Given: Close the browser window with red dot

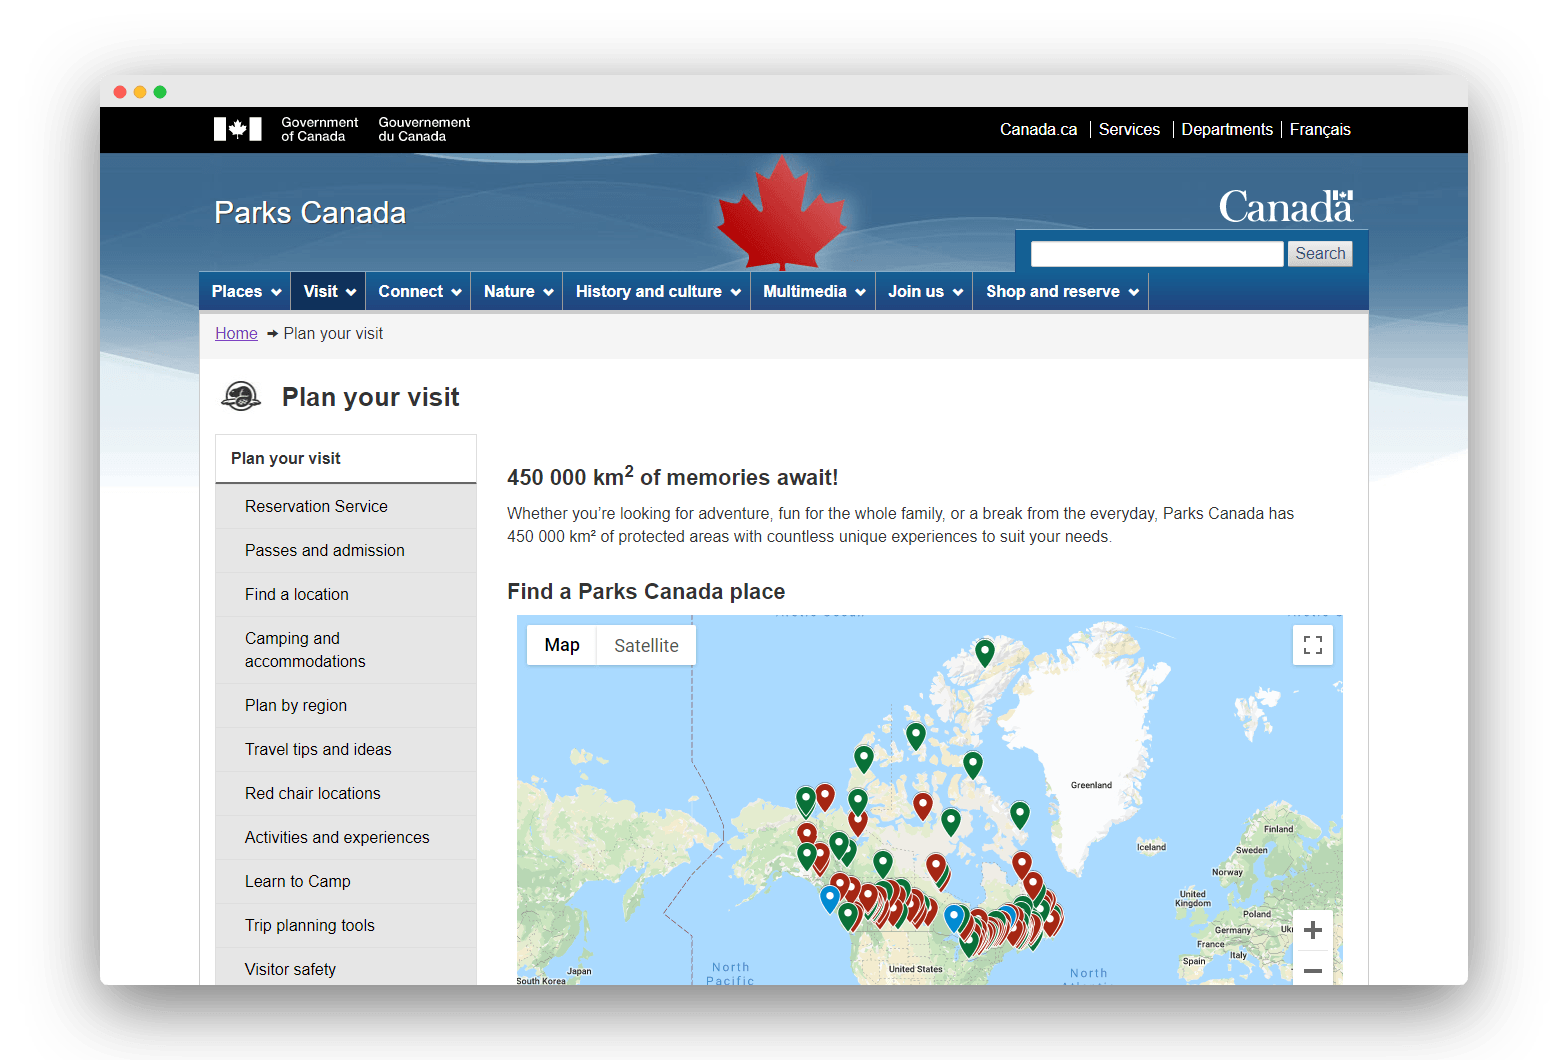Looking at the screenshot, I should [120, 92].
